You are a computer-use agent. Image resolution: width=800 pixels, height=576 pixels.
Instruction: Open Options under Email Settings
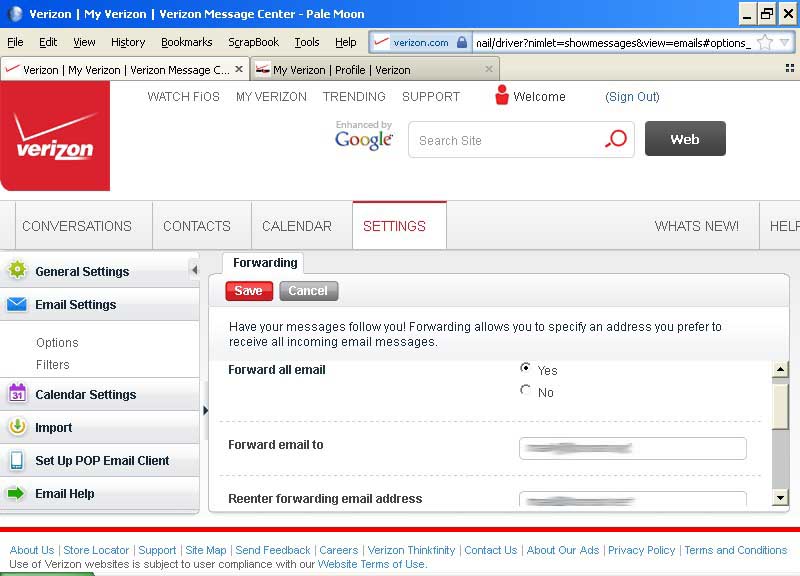point(57,342)
